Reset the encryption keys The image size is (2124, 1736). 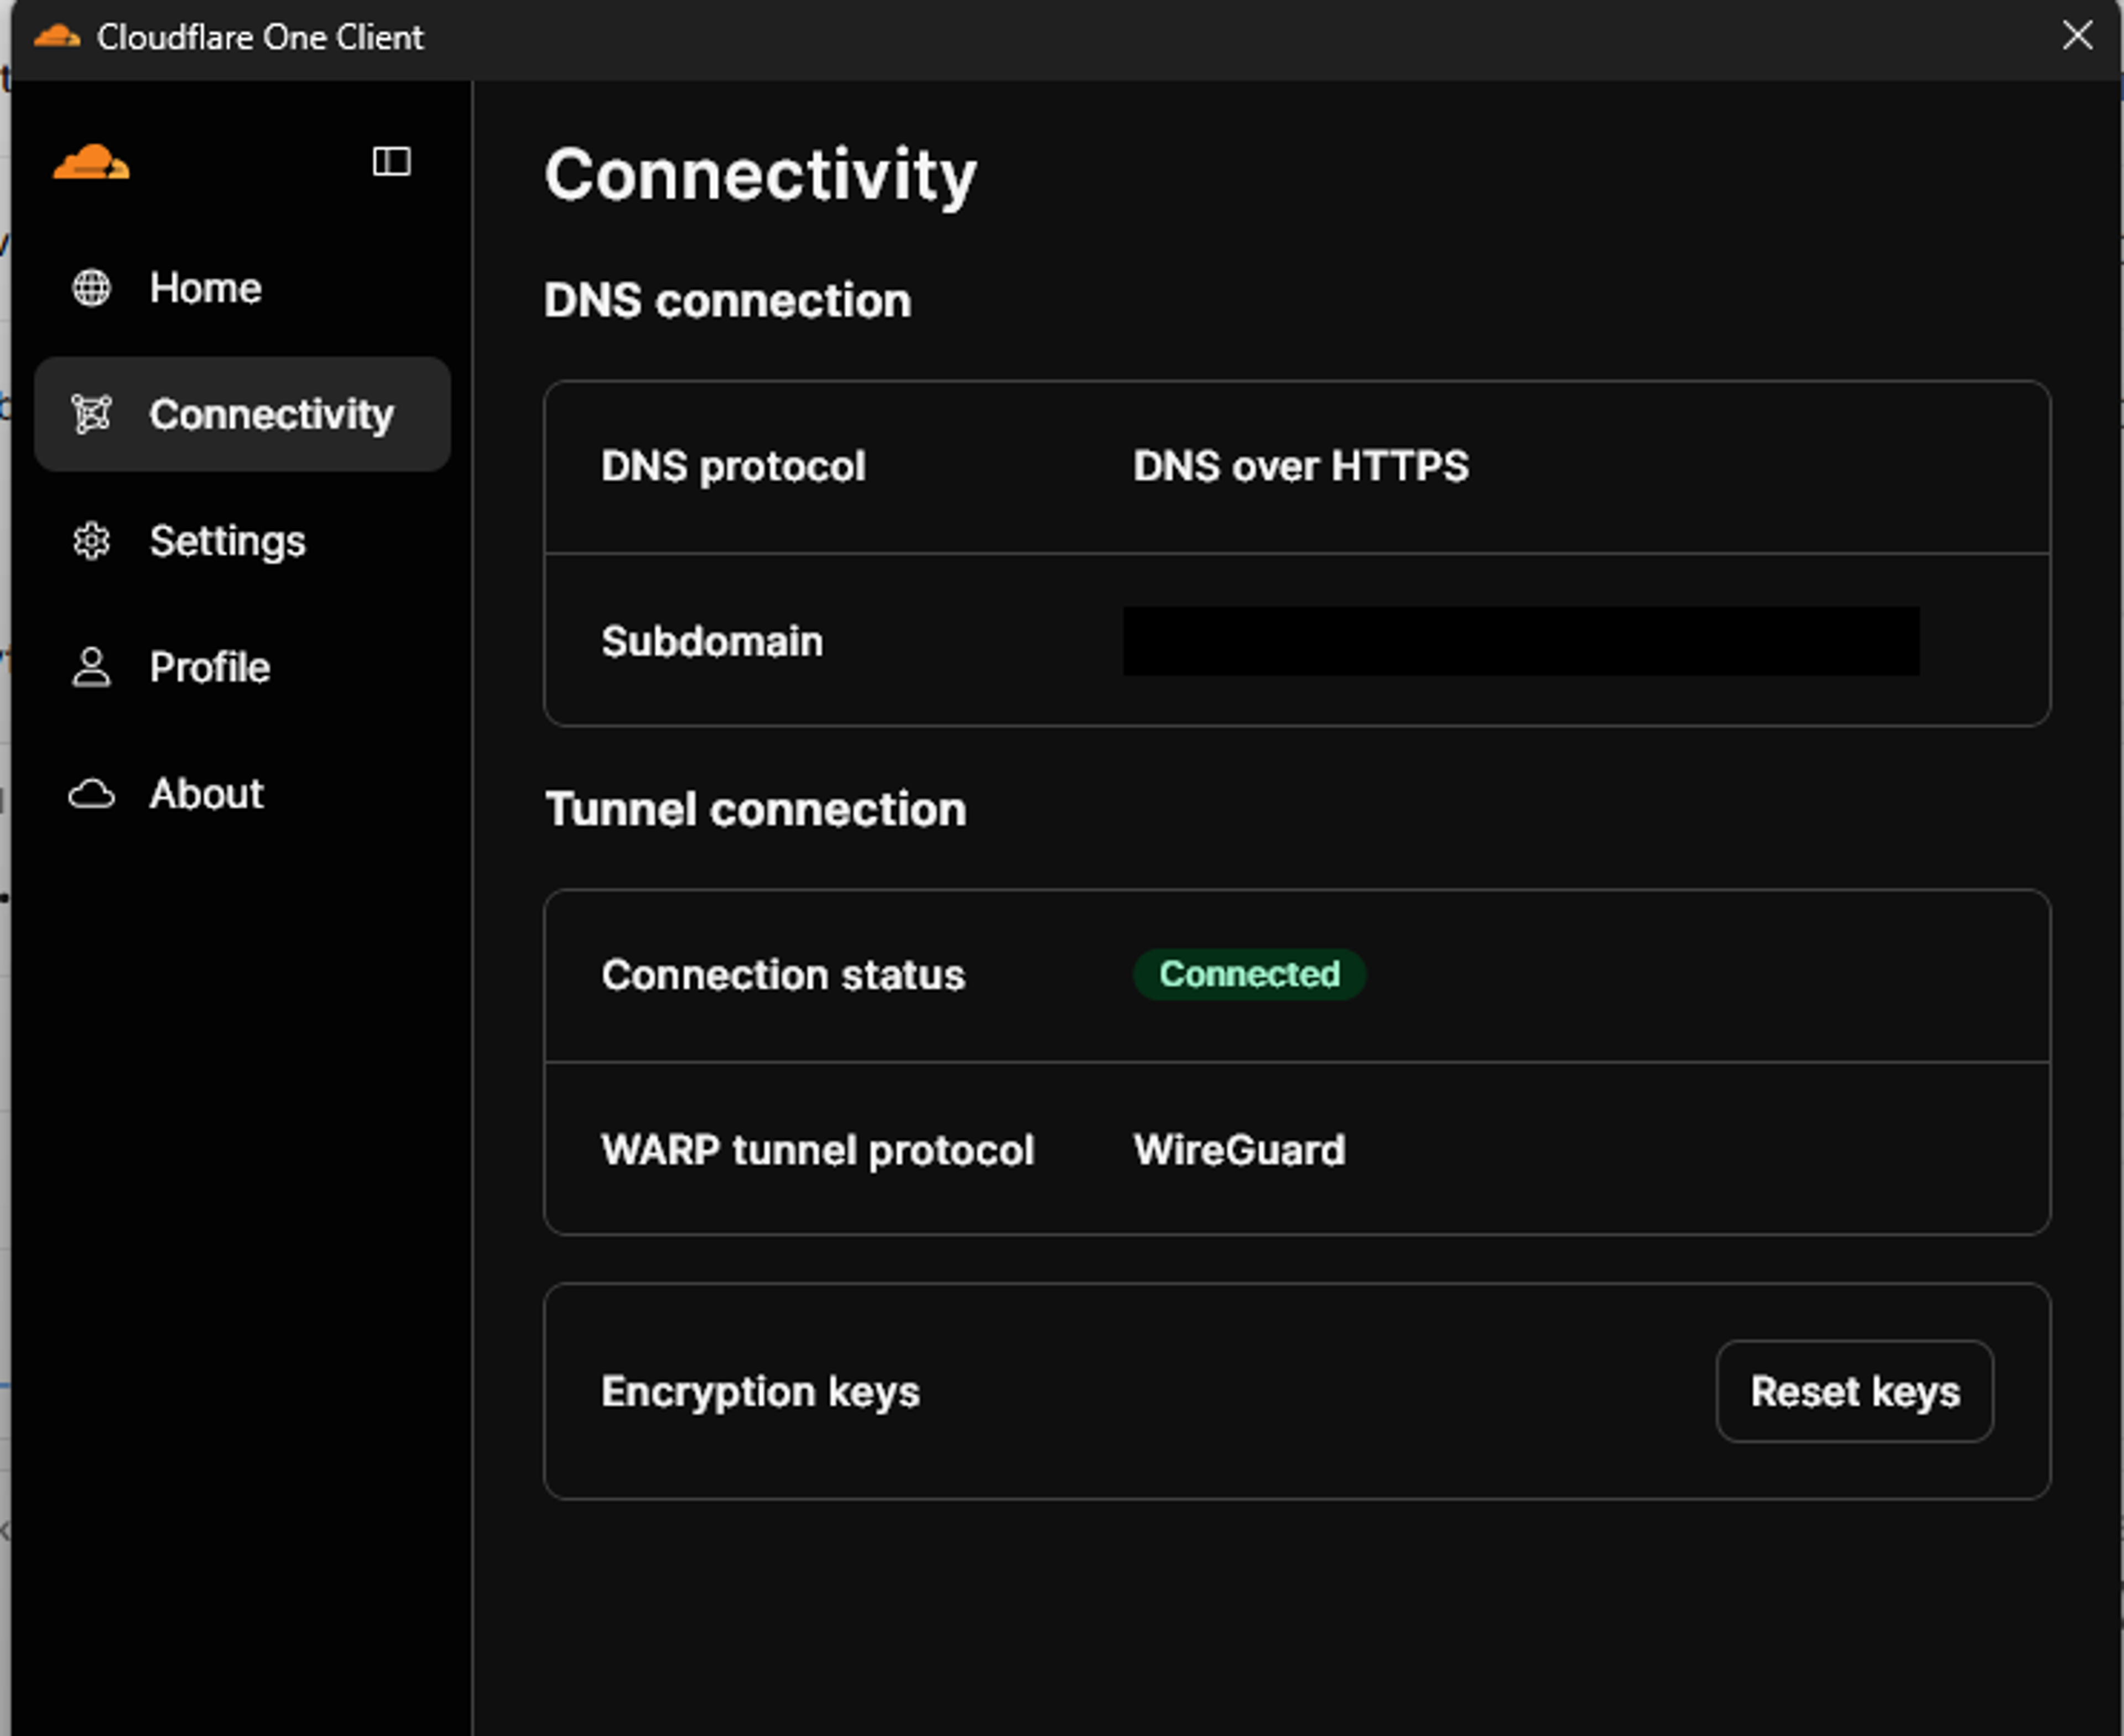[x=1854, y=1391]
